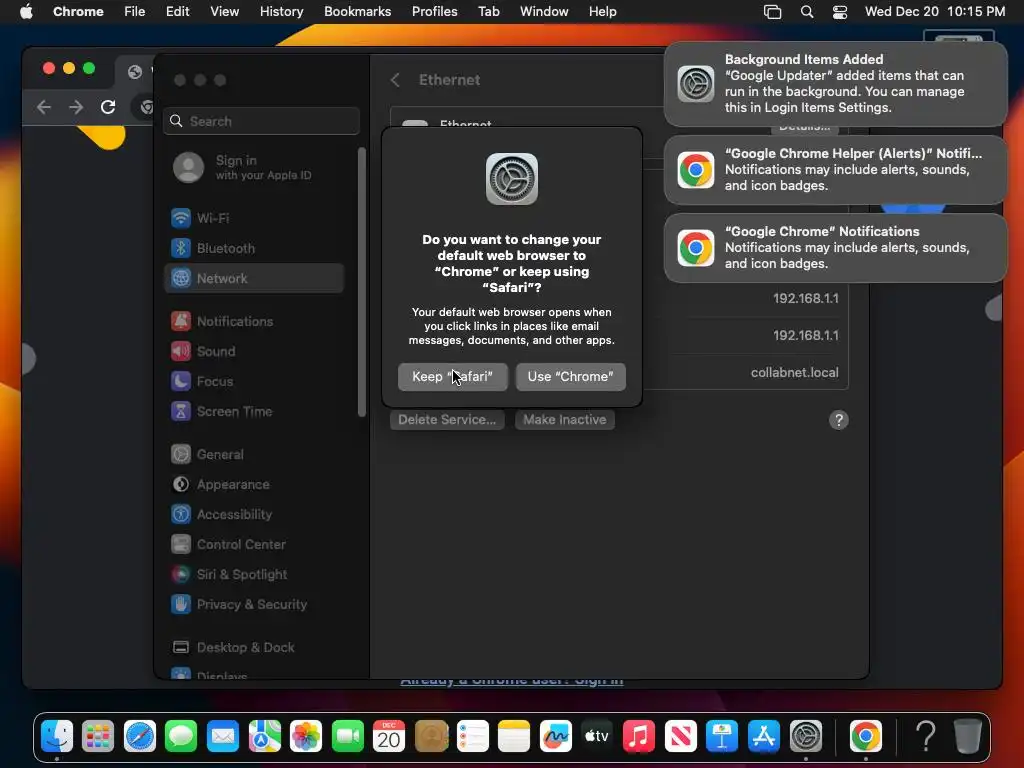1024x768 pixels.
Task: Open Screen Time settings in sidebar
Action: click(x=255, y=411)
